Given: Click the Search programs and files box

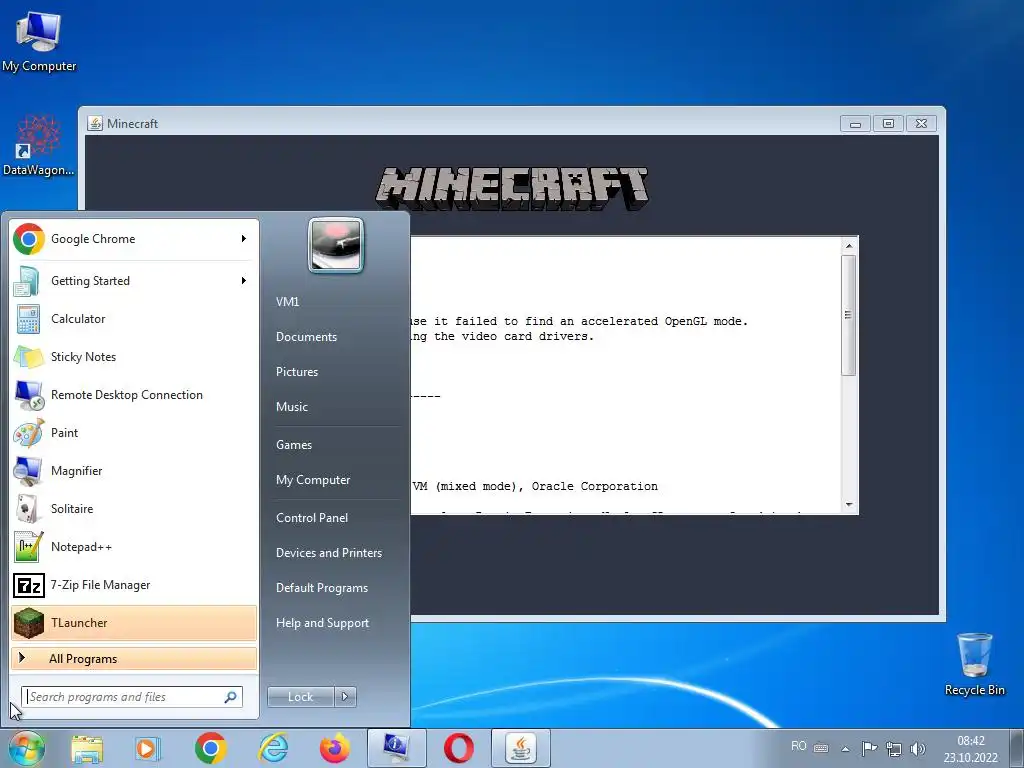Looking at the screenshot, I should pyautogui.click(x=132, y=697).
